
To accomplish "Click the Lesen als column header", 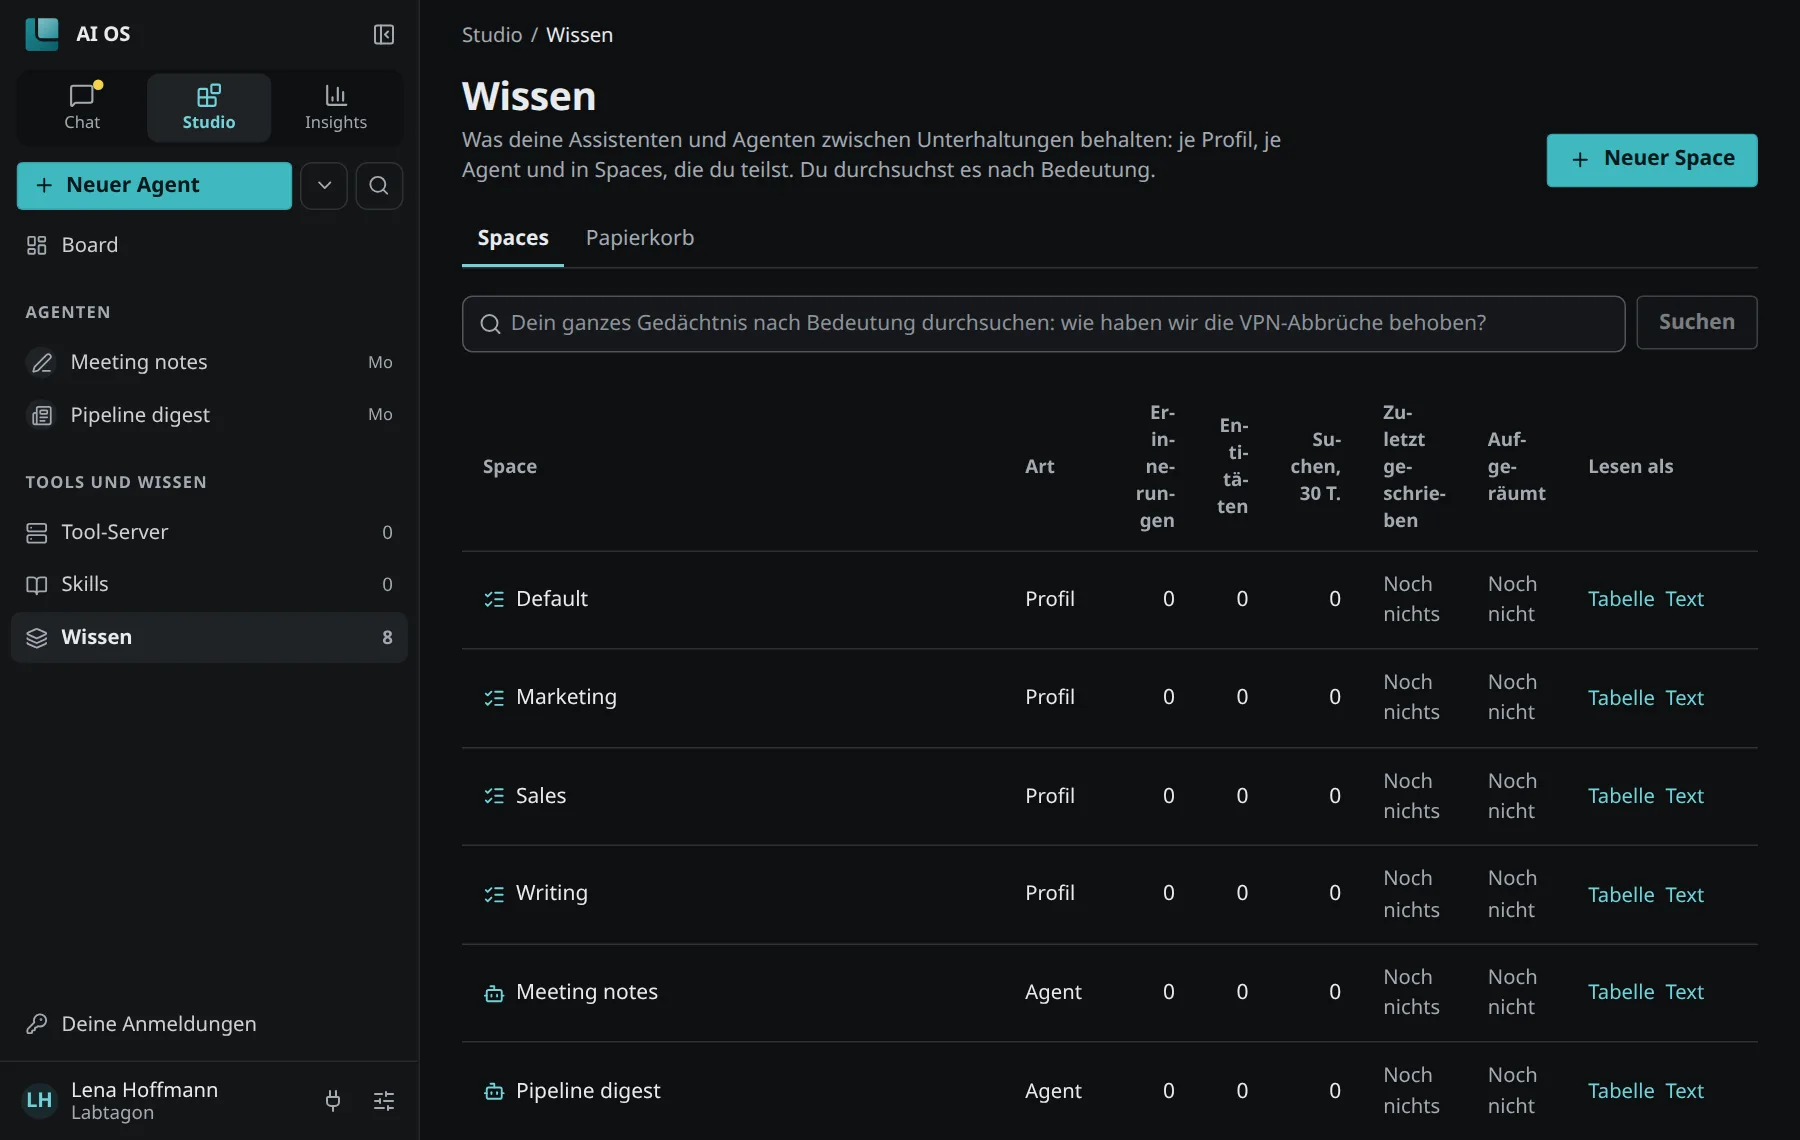I will click(x=1630, y=467).
